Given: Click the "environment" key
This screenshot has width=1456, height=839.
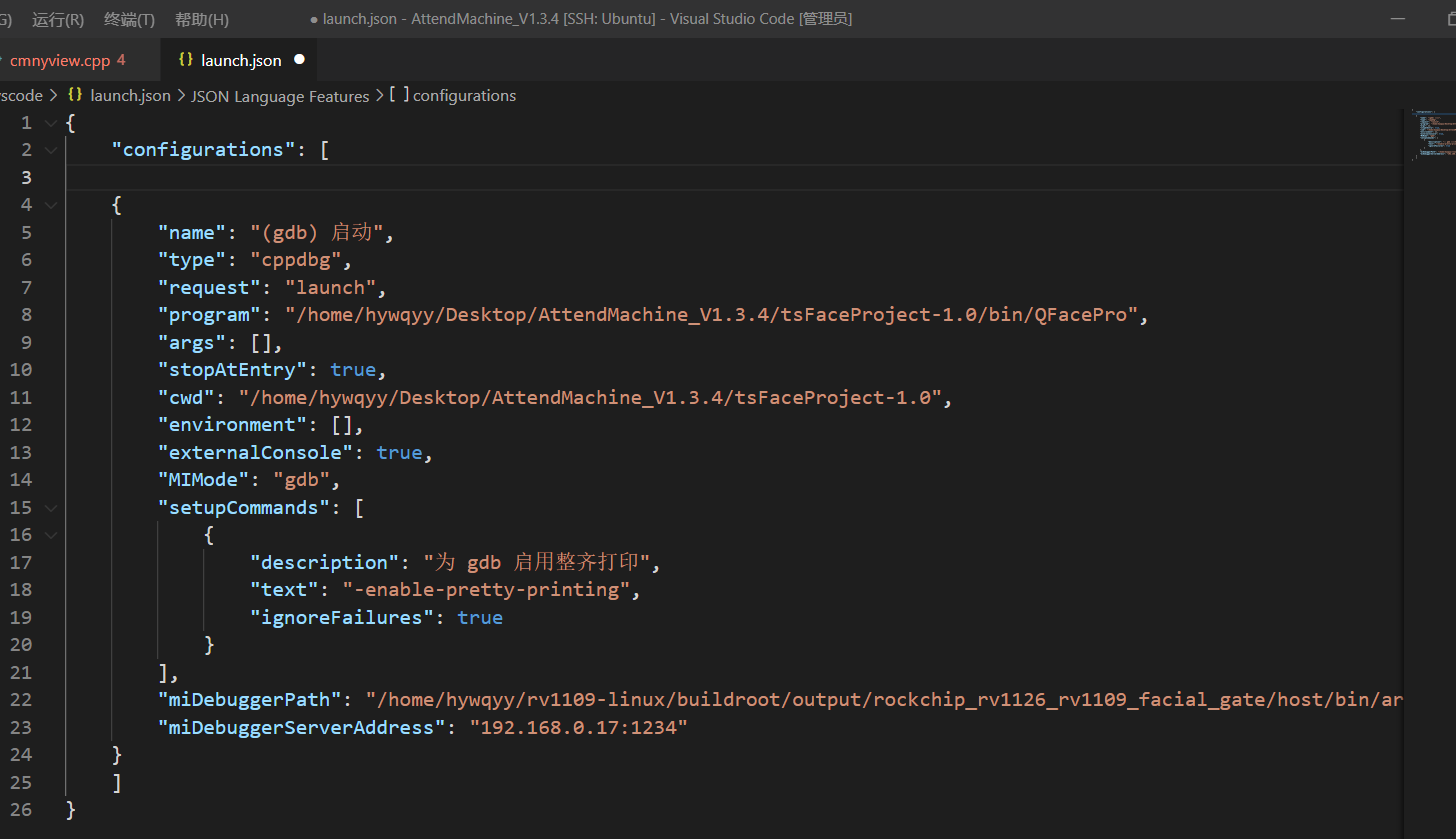Looking at the screenshot, I should point(232,425).
